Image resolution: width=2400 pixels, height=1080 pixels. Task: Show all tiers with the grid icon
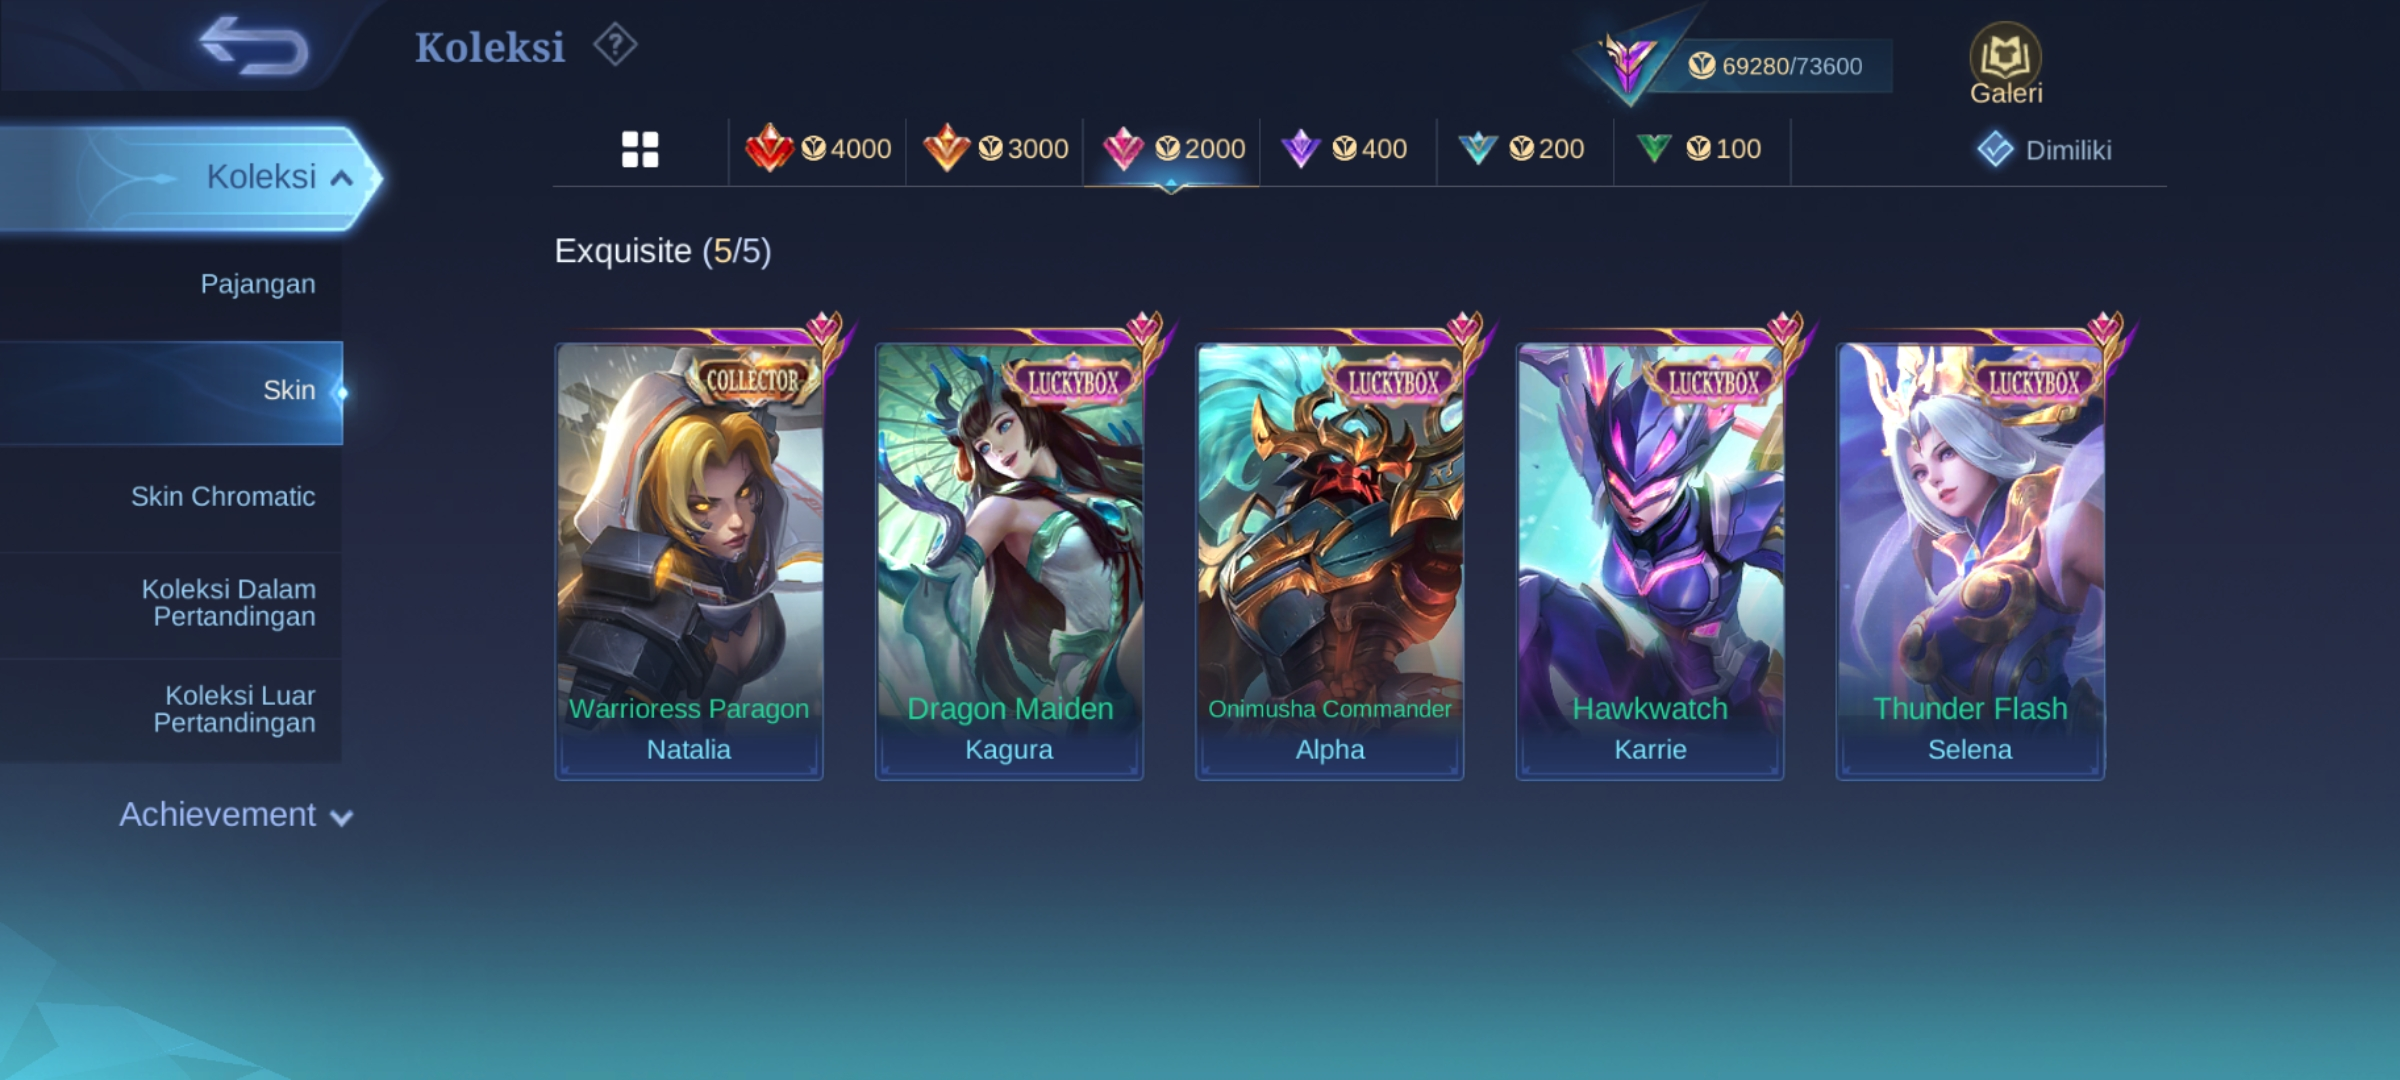pyautogui.click(x=640, y=150)
